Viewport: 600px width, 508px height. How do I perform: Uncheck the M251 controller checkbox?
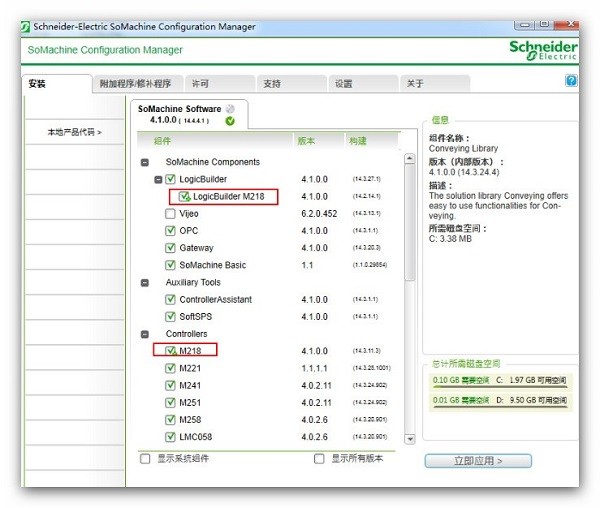coord(170,403)
